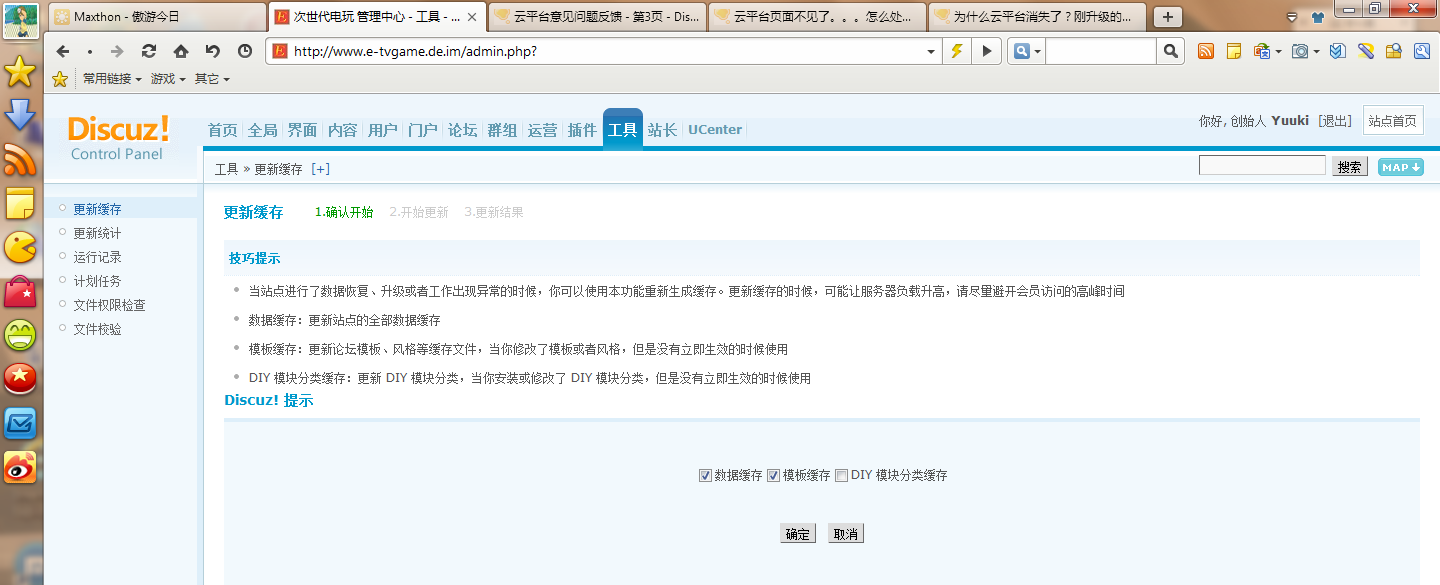The width and height of the screenshot is (1440, 585).
Task: Click the 确定 confirm button
Action: (798, 534)
